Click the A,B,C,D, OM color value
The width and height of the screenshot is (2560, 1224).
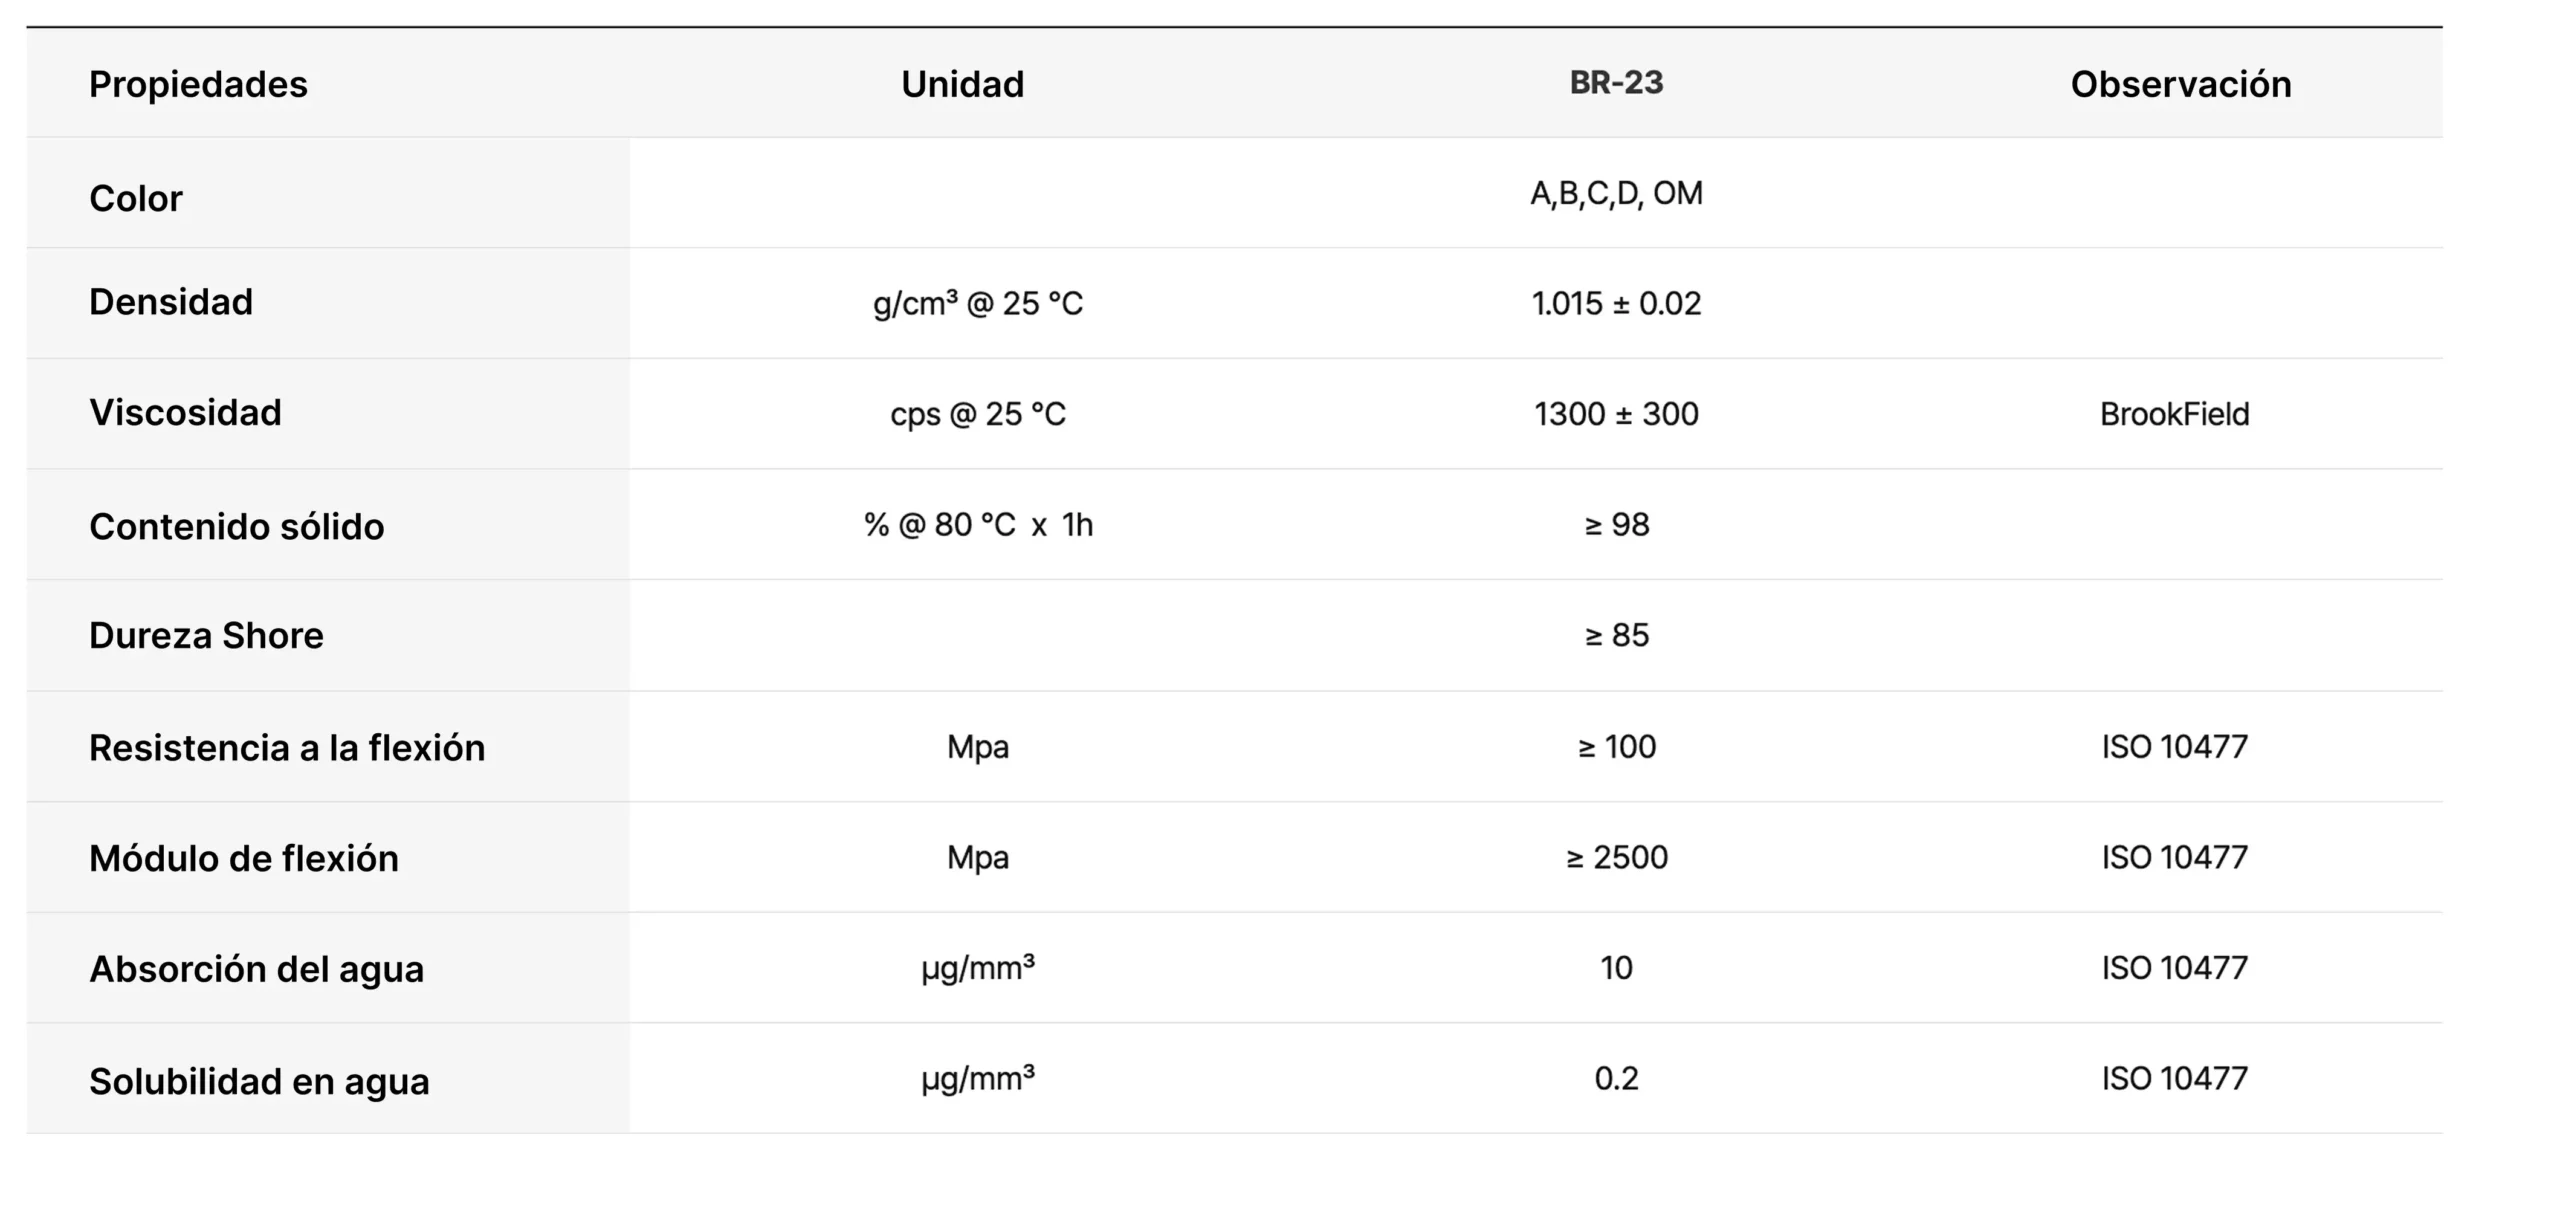click(x=1616, y=193)
